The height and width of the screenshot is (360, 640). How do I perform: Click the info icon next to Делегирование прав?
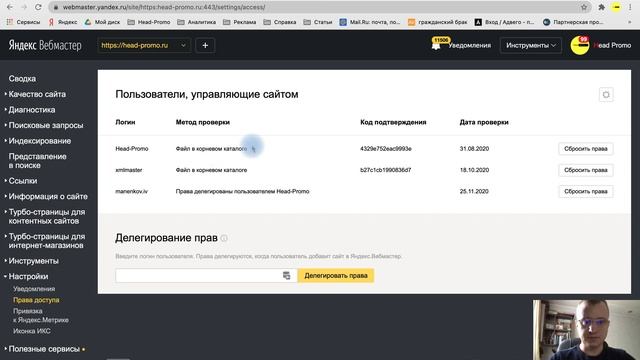click(x=224, y=238)
